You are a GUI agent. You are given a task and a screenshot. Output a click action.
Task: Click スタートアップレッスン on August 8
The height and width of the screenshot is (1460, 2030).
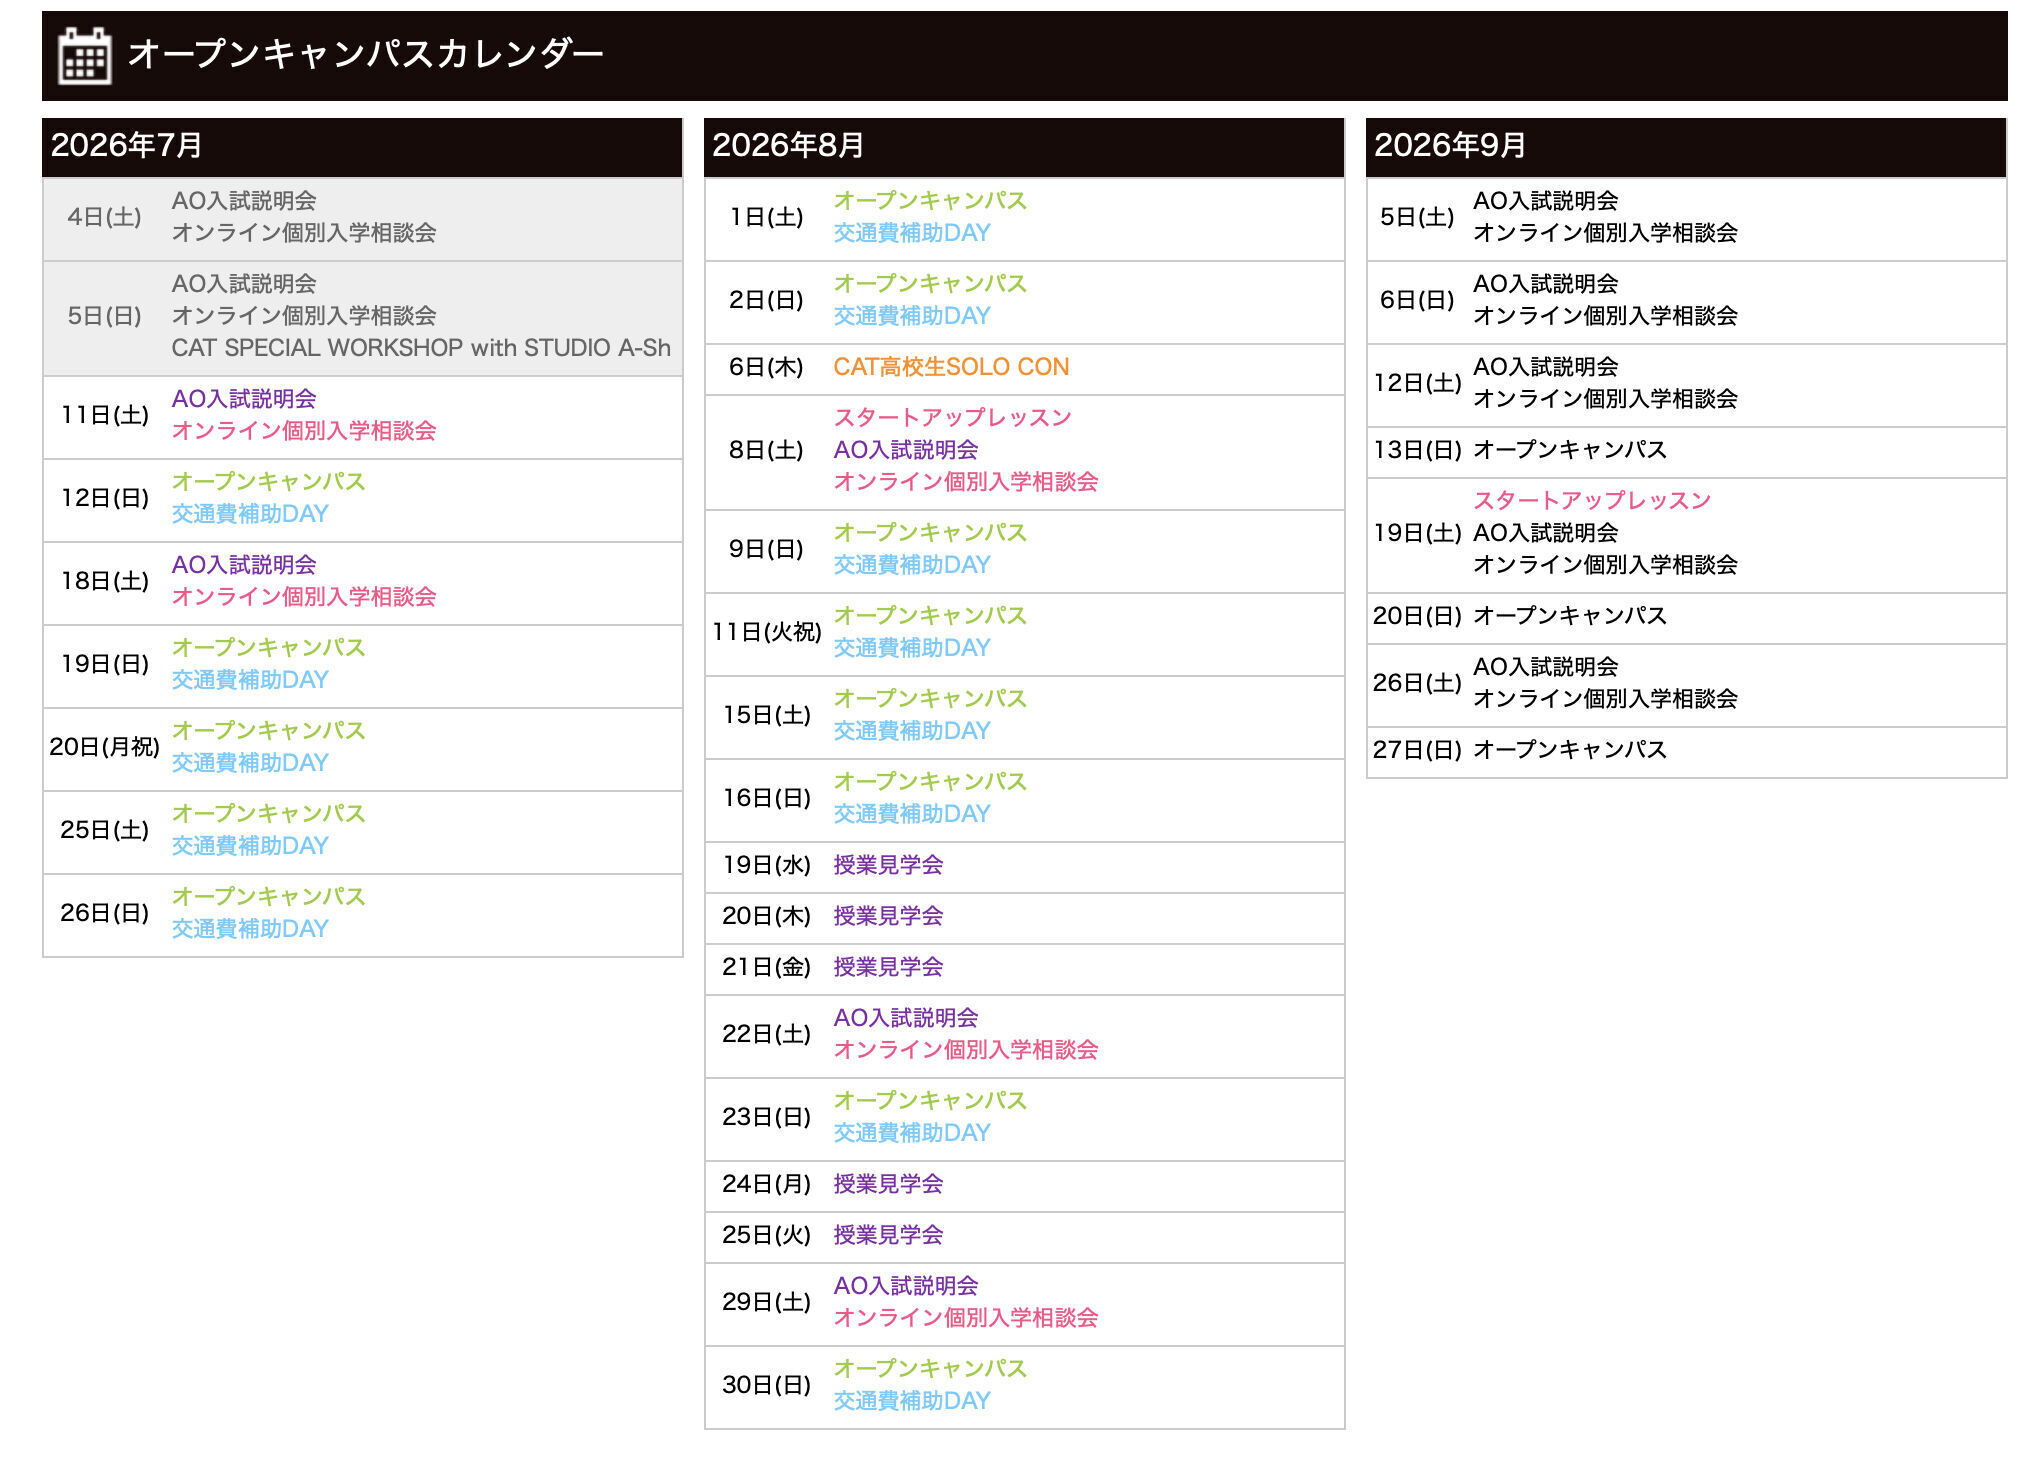tap(952, 418)
